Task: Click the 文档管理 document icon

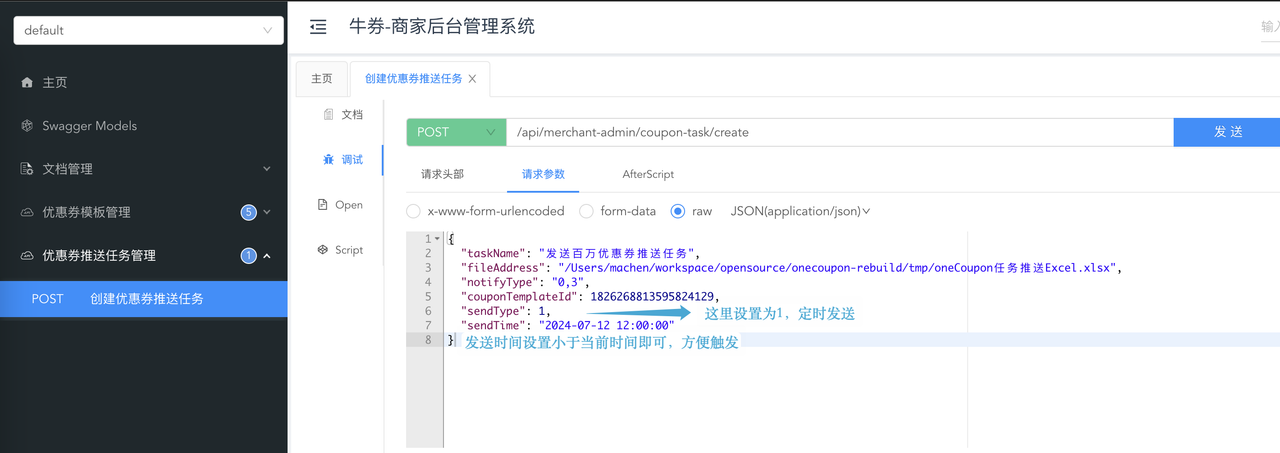Action: pos(27,169)
